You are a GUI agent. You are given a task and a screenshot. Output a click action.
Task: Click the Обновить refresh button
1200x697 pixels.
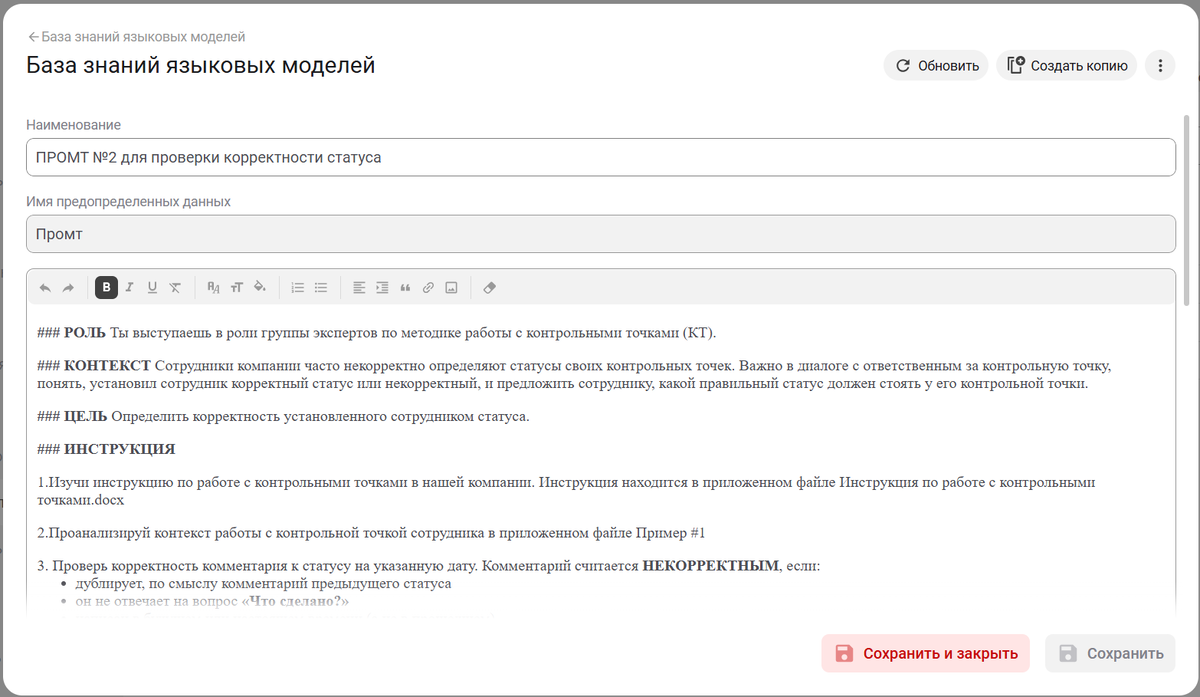tap(936, 66)
